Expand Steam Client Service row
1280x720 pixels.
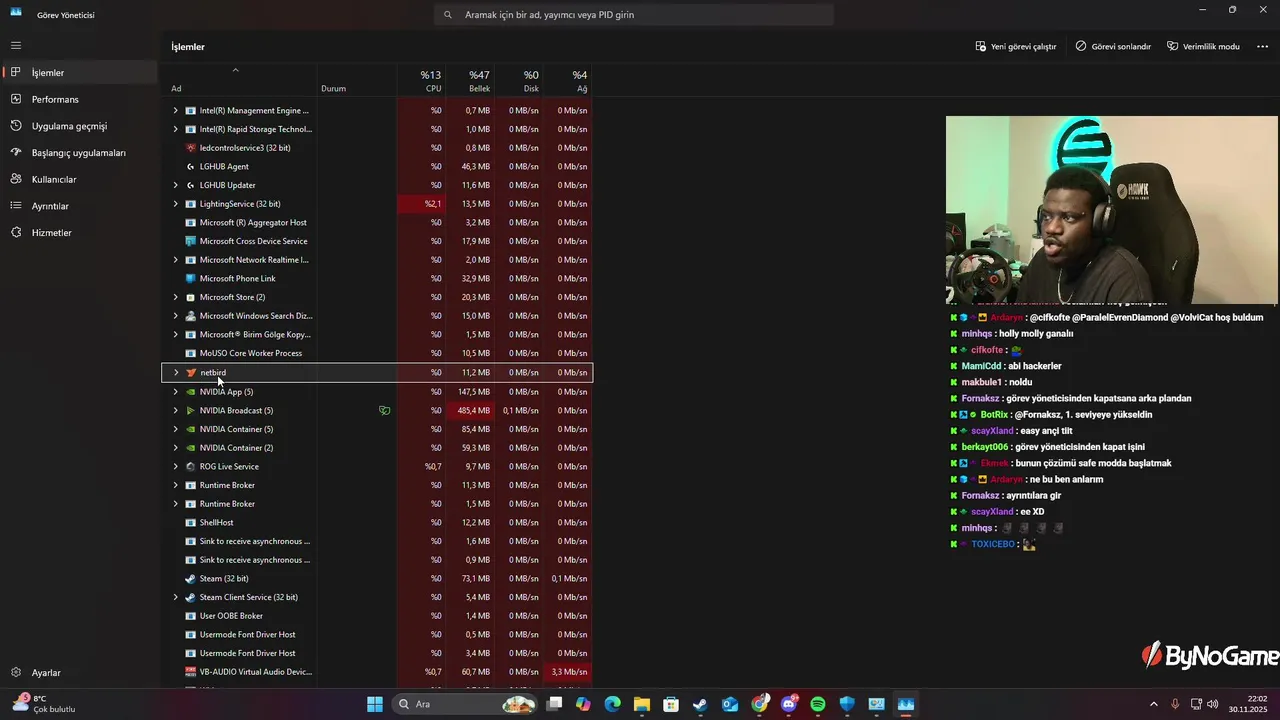pyautogui.click(x=176, y=597)
